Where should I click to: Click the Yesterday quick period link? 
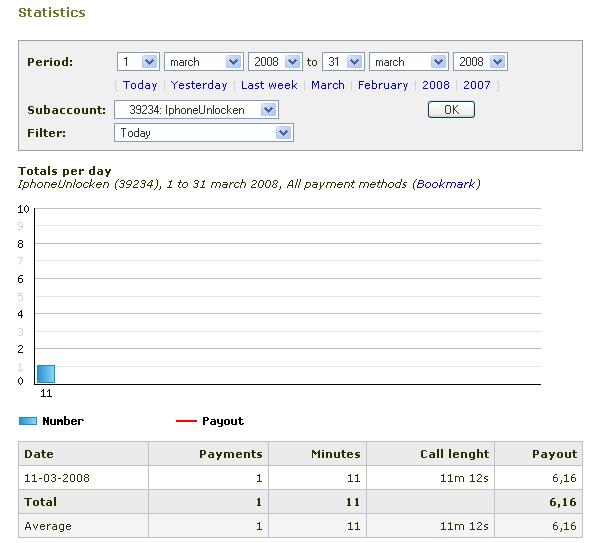tap(199, 85)
